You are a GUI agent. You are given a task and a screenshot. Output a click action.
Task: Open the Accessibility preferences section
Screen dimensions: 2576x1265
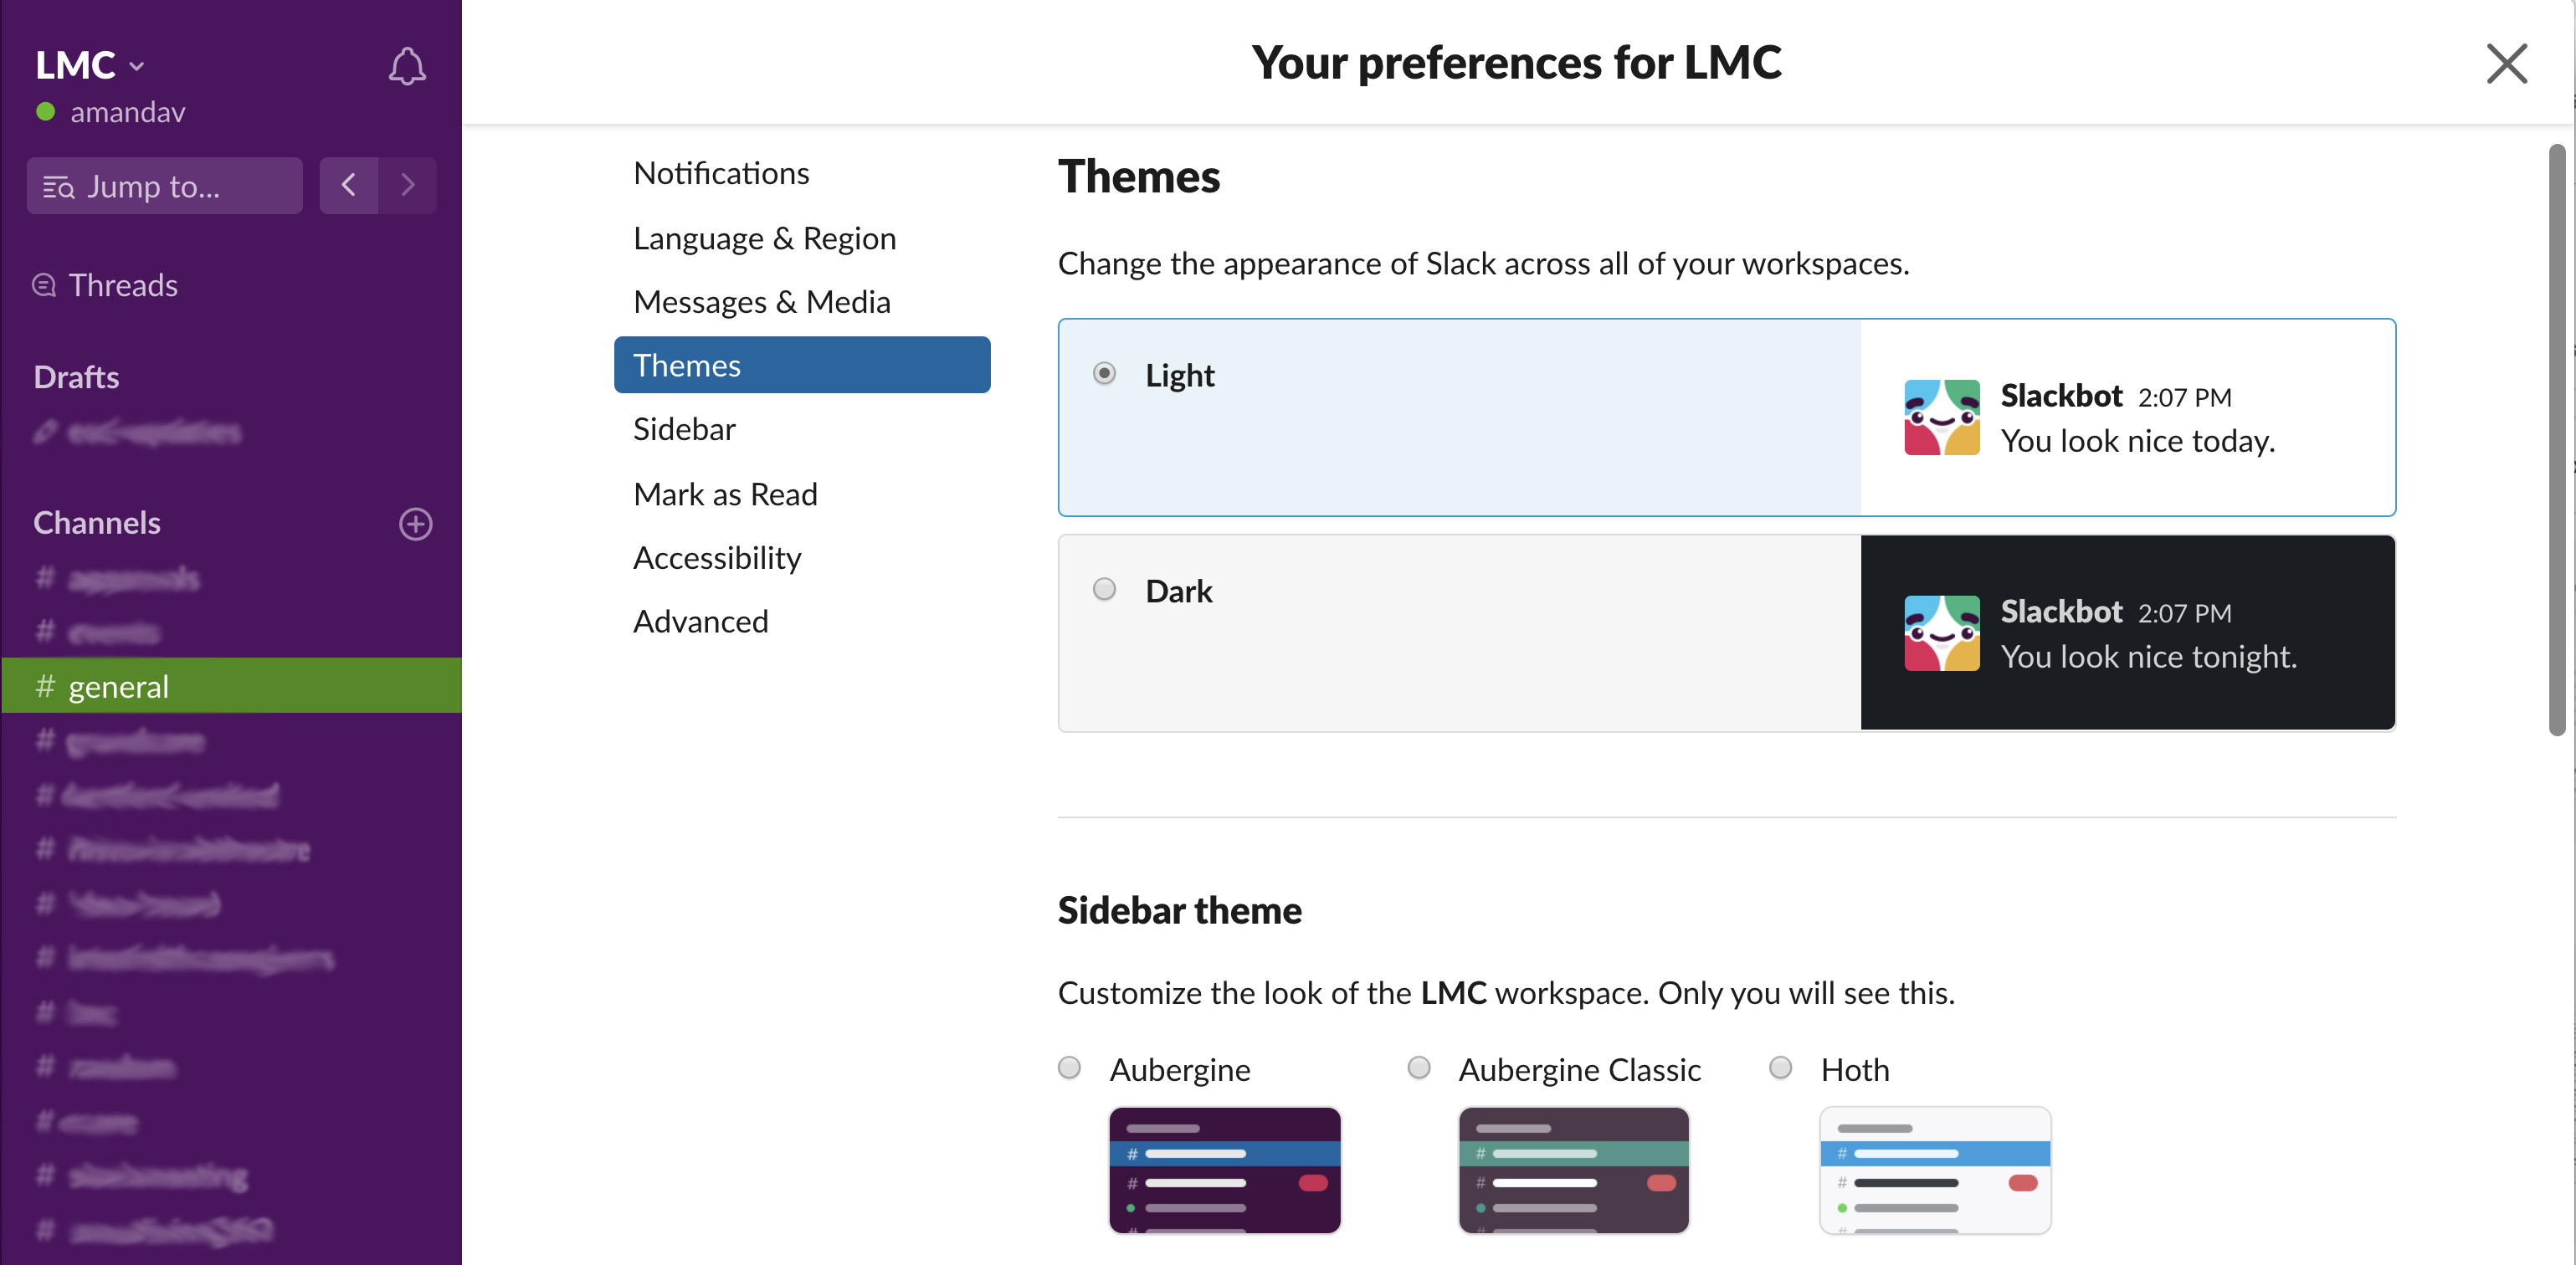click(x=716, y=557)
